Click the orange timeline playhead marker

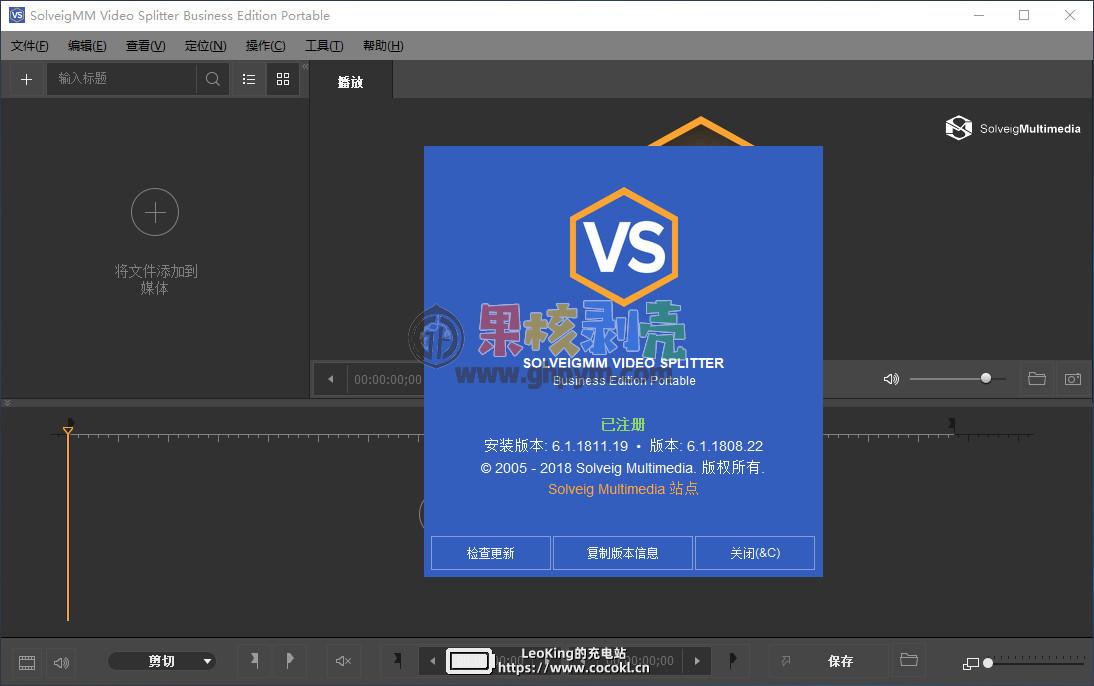point(68,431)
